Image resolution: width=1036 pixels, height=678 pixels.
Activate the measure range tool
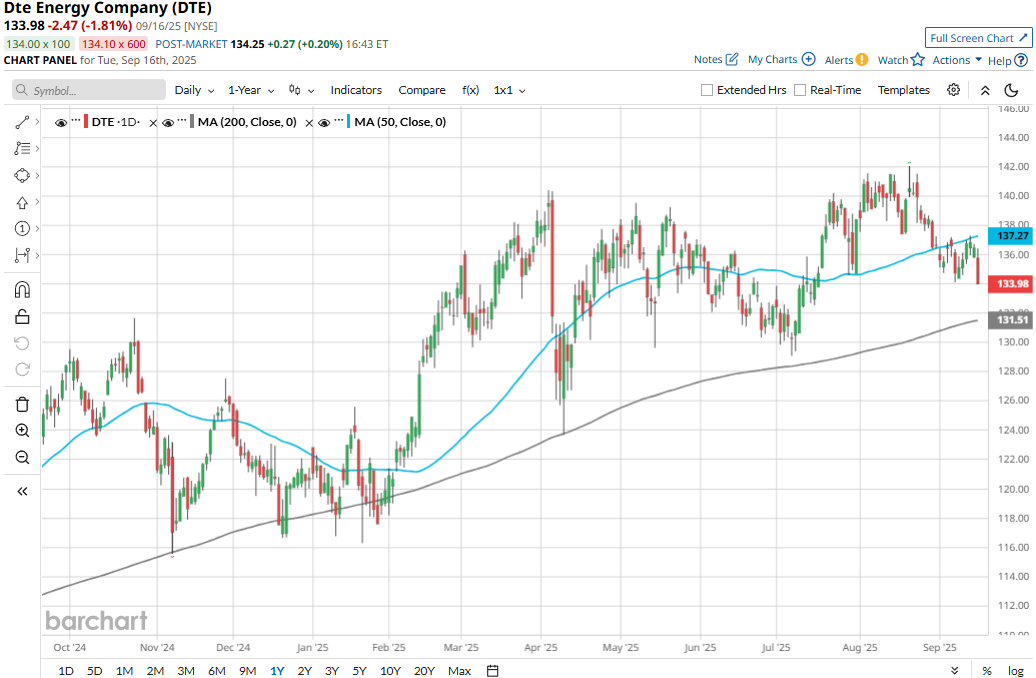[x=22, y=255]
